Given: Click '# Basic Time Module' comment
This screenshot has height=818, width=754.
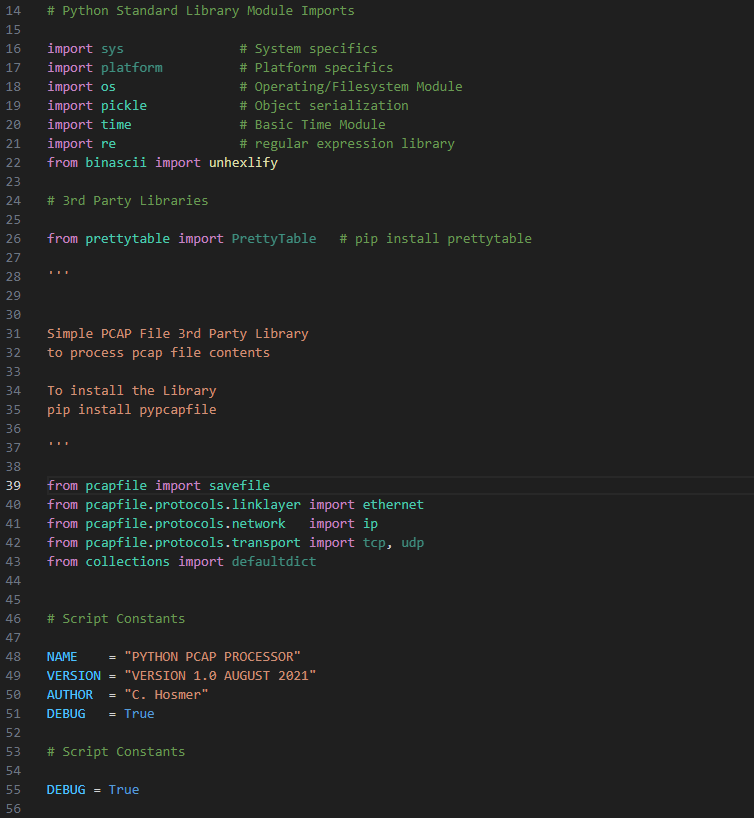Looking at the screenshot, I should click(313, 125).
